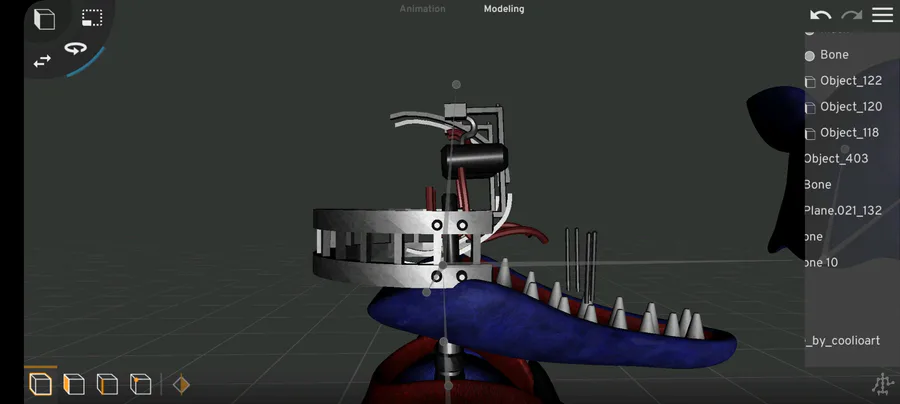Select the rotate tool with circular arrow
Image resolution: width=900 pixels, height=404 pixels.
point(75,48)
